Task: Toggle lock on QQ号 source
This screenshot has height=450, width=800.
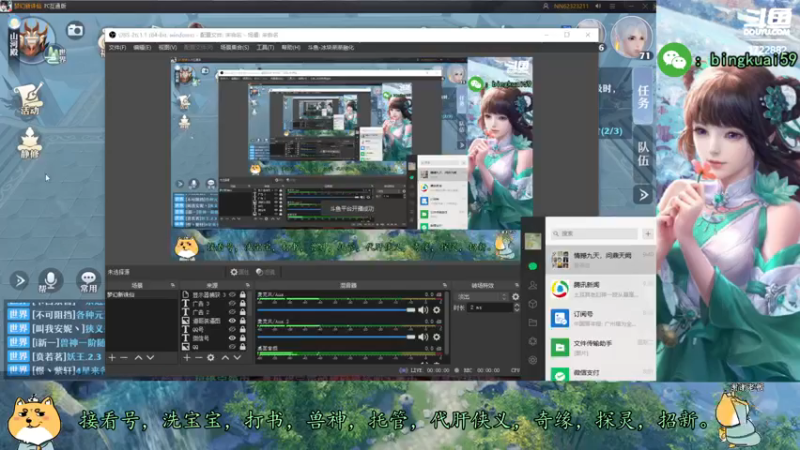Action: pos(243,330)
